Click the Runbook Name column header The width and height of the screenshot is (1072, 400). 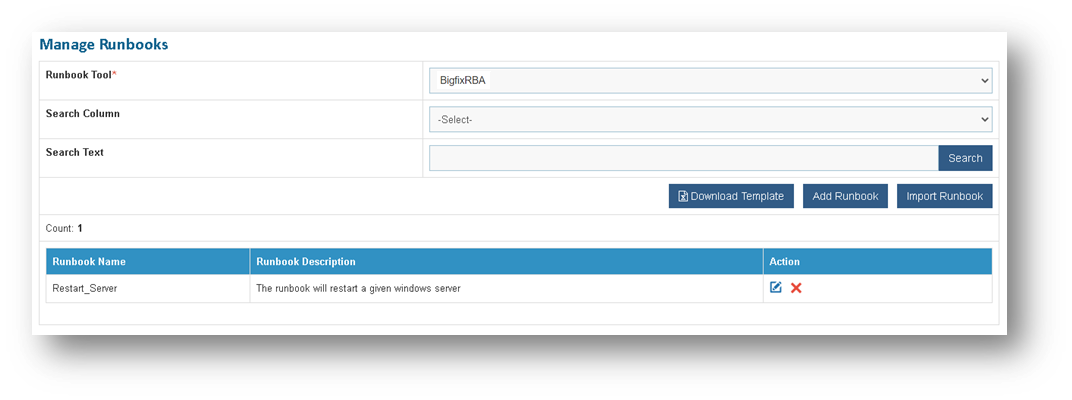point(89,262)
